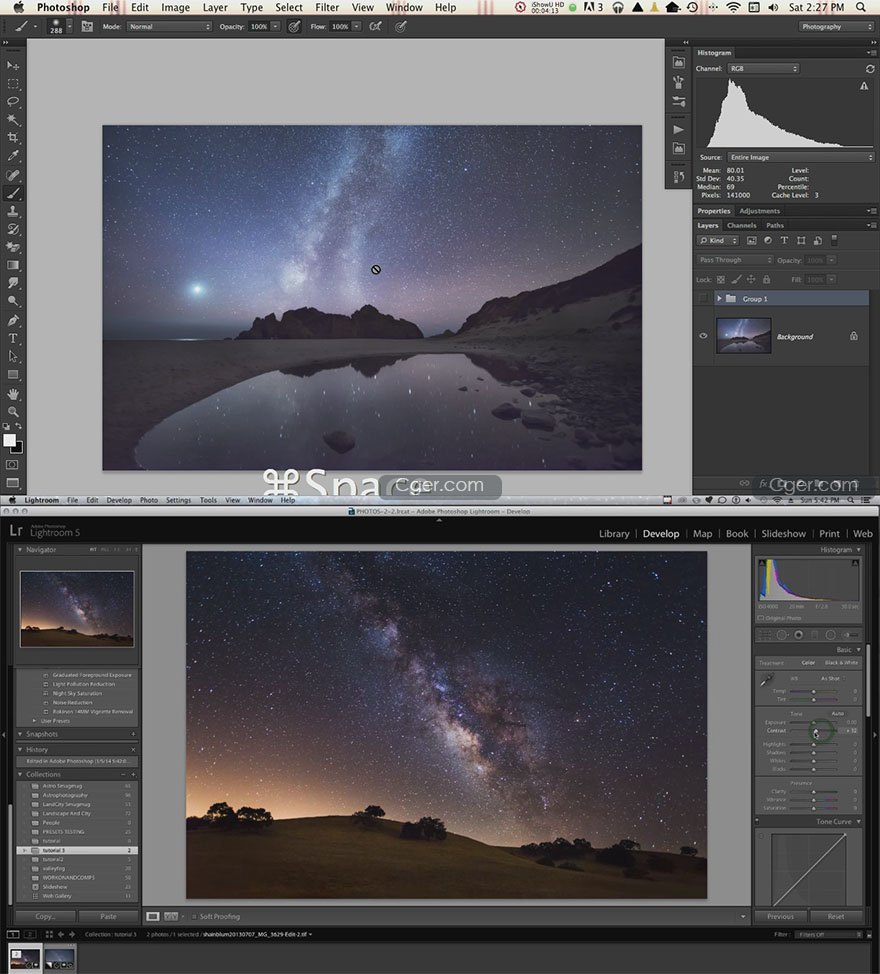880x974 pixels.
Task: Click the Lightroom Reset button
Action: (836, 916)
